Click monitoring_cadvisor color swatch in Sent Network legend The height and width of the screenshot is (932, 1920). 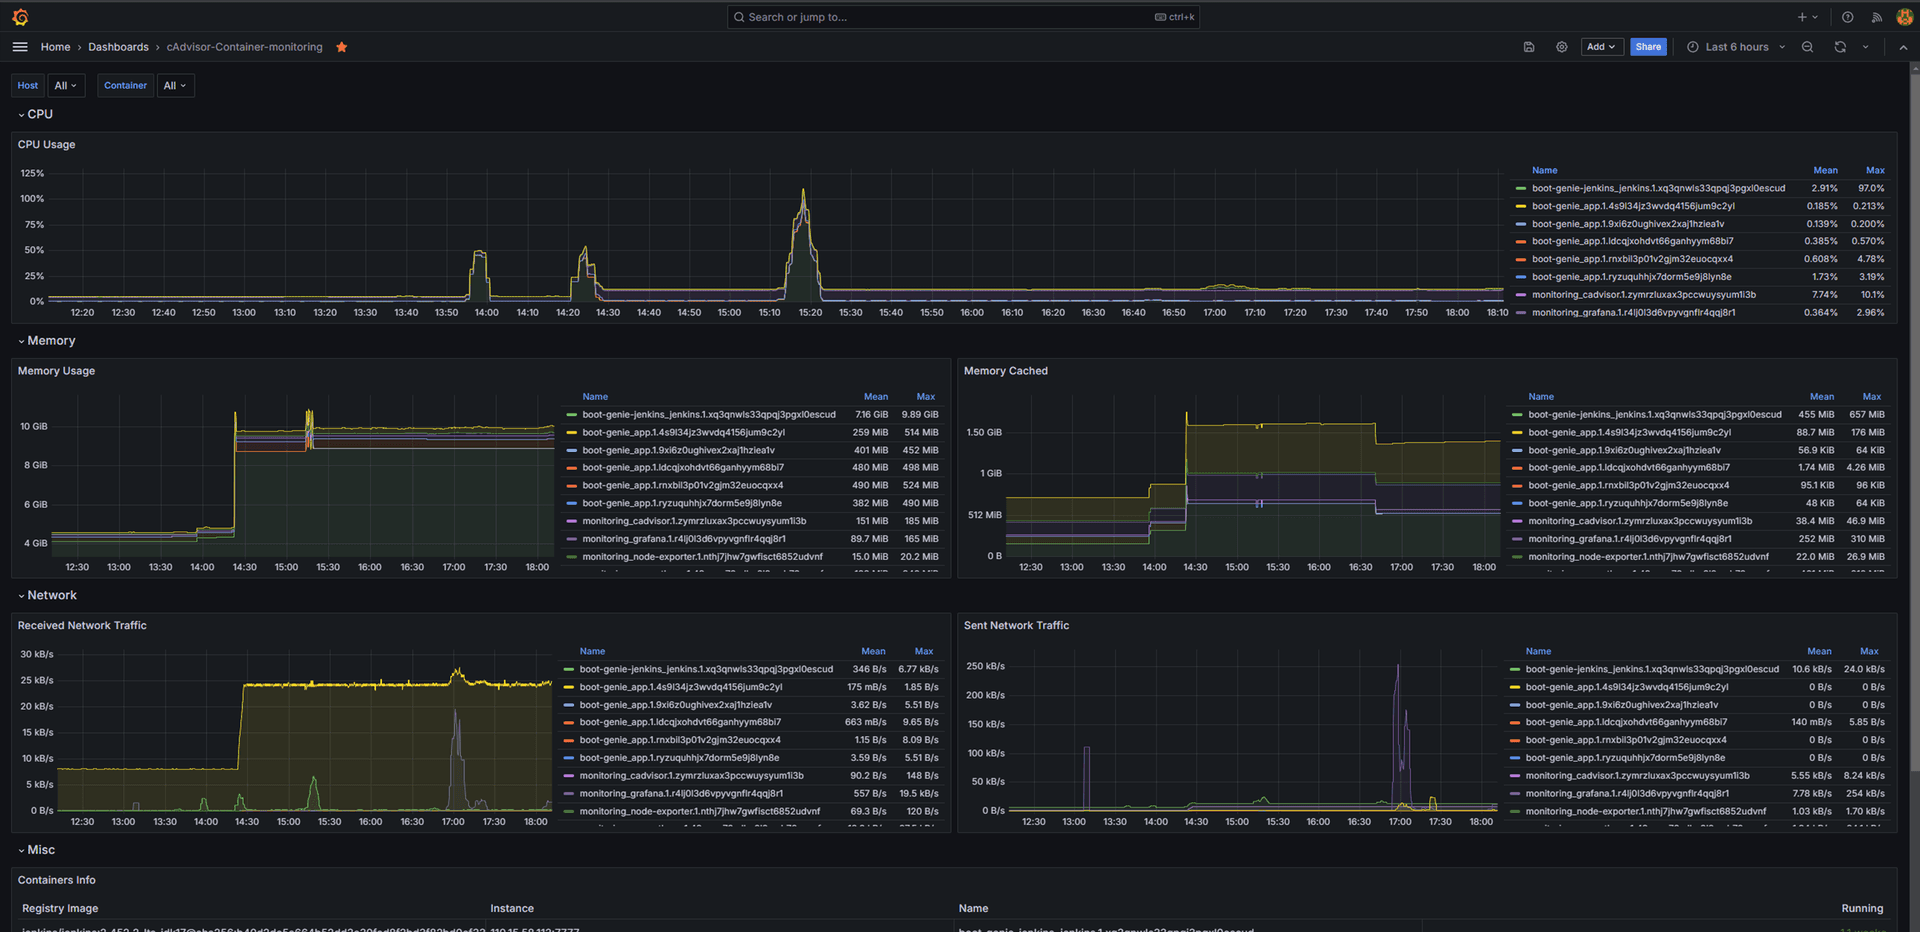[x=1514, y=776]
